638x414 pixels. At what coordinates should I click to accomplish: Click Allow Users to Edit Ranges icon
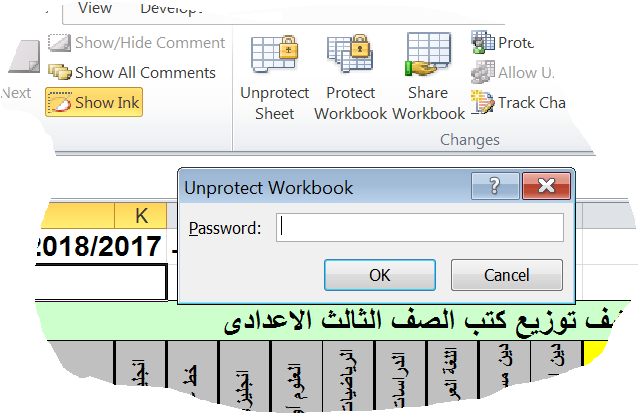483,72
